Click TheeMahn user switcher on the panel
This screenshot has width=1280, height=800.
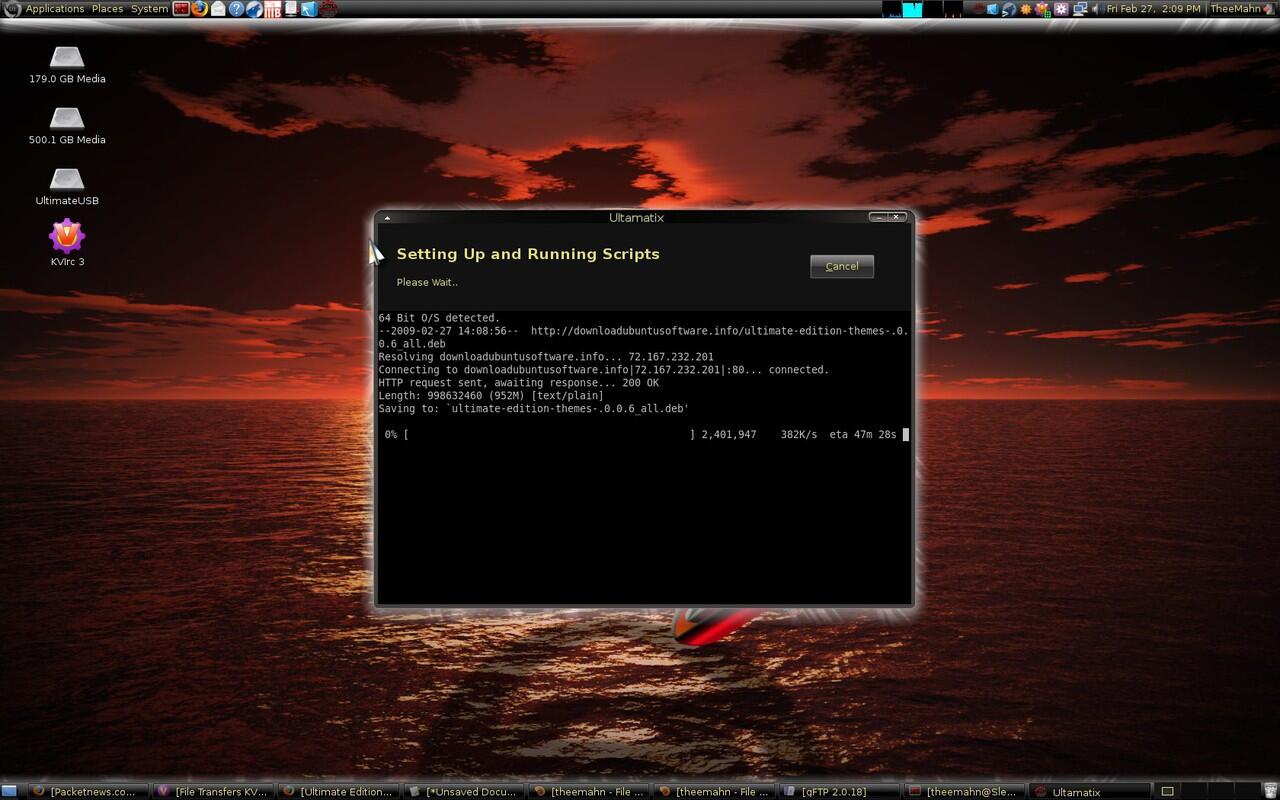pos(1235,9)
